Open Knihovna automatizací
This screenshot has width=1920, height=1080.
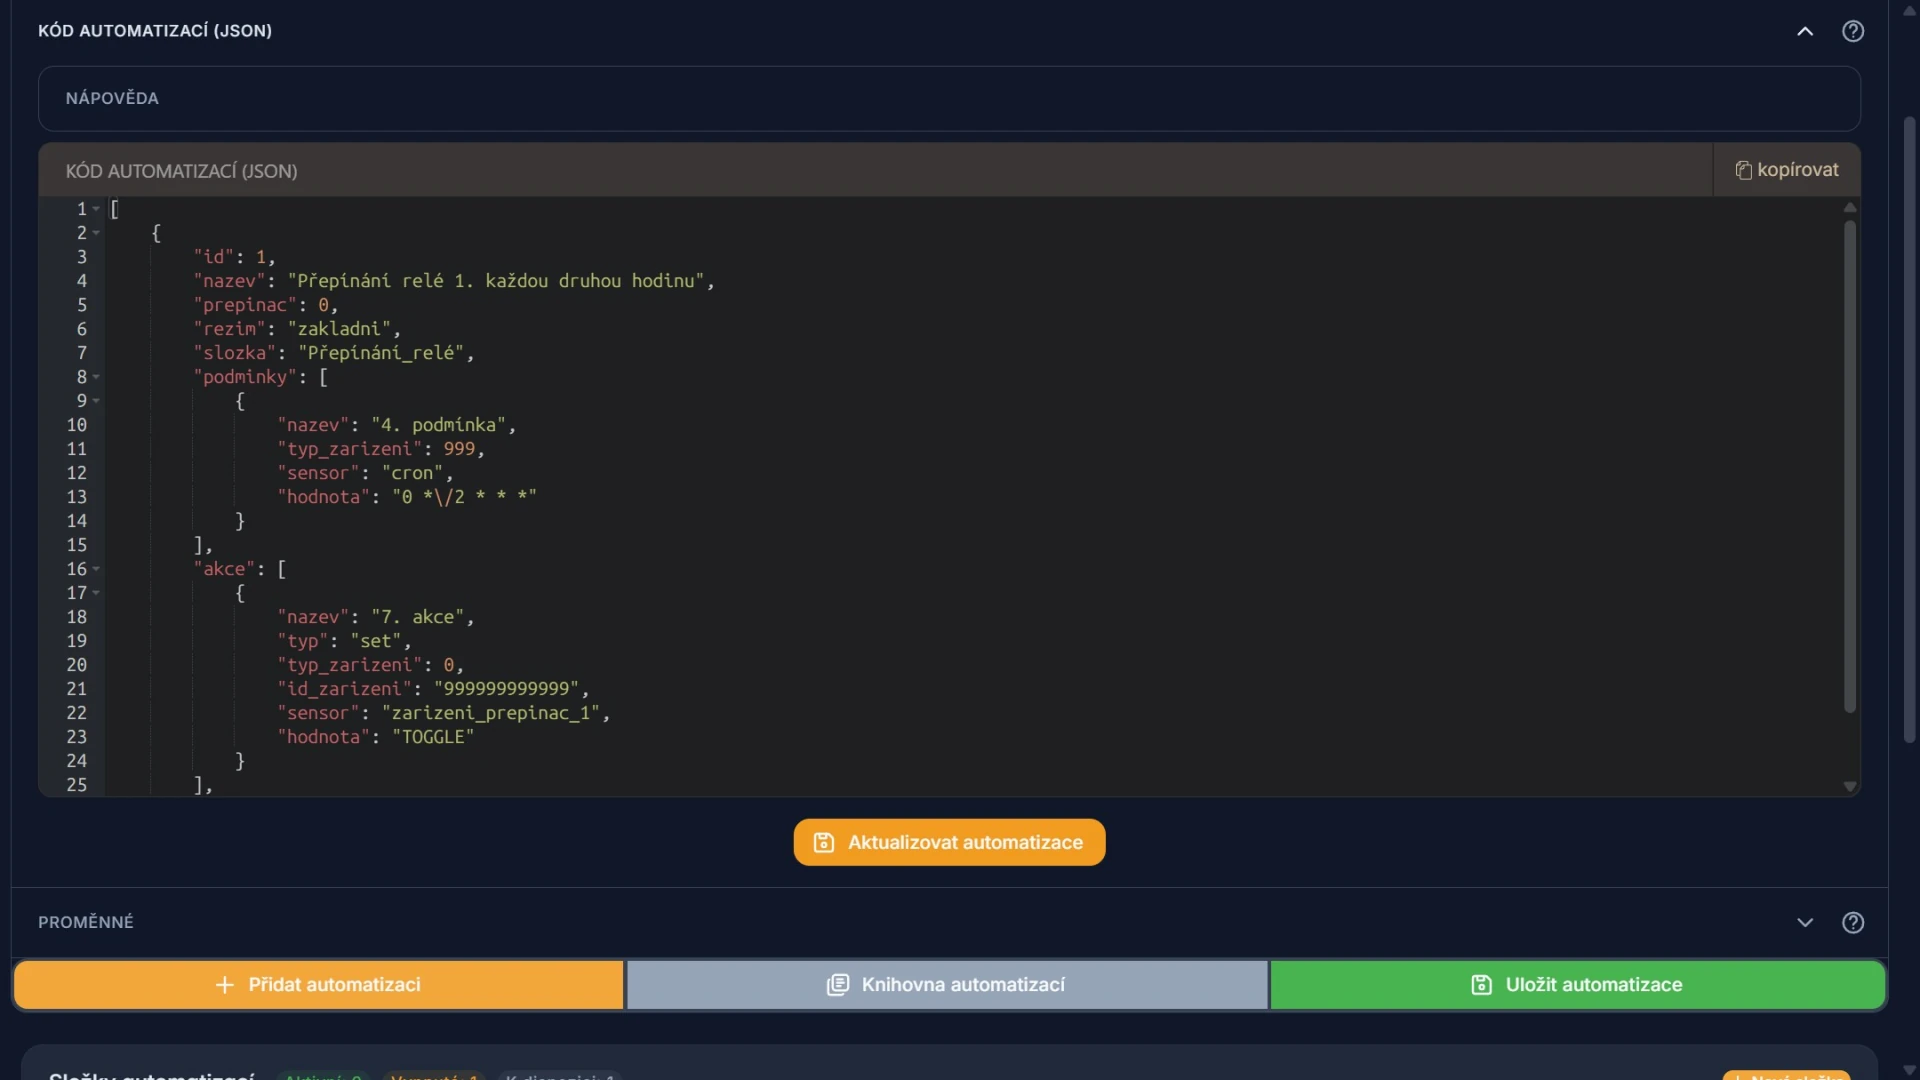(947, 985)
